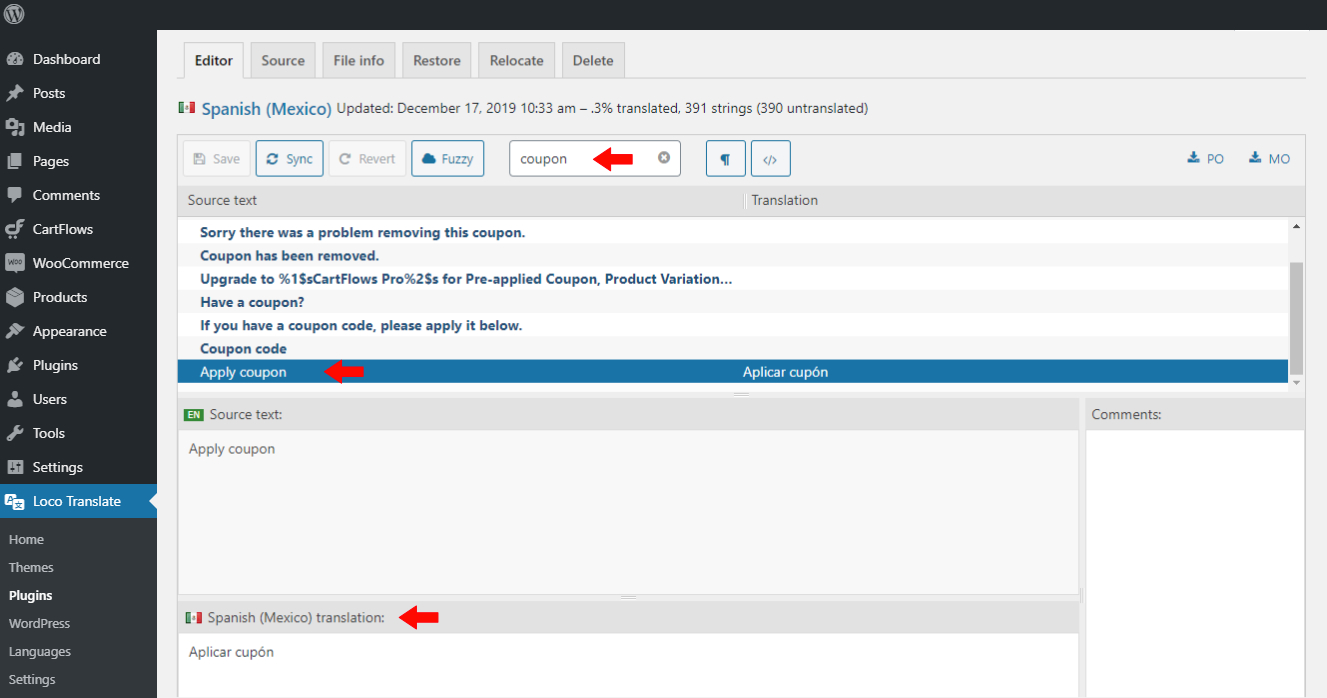1327x698 pixels.
Task: Download the PO file
Action: (1205, 159)
